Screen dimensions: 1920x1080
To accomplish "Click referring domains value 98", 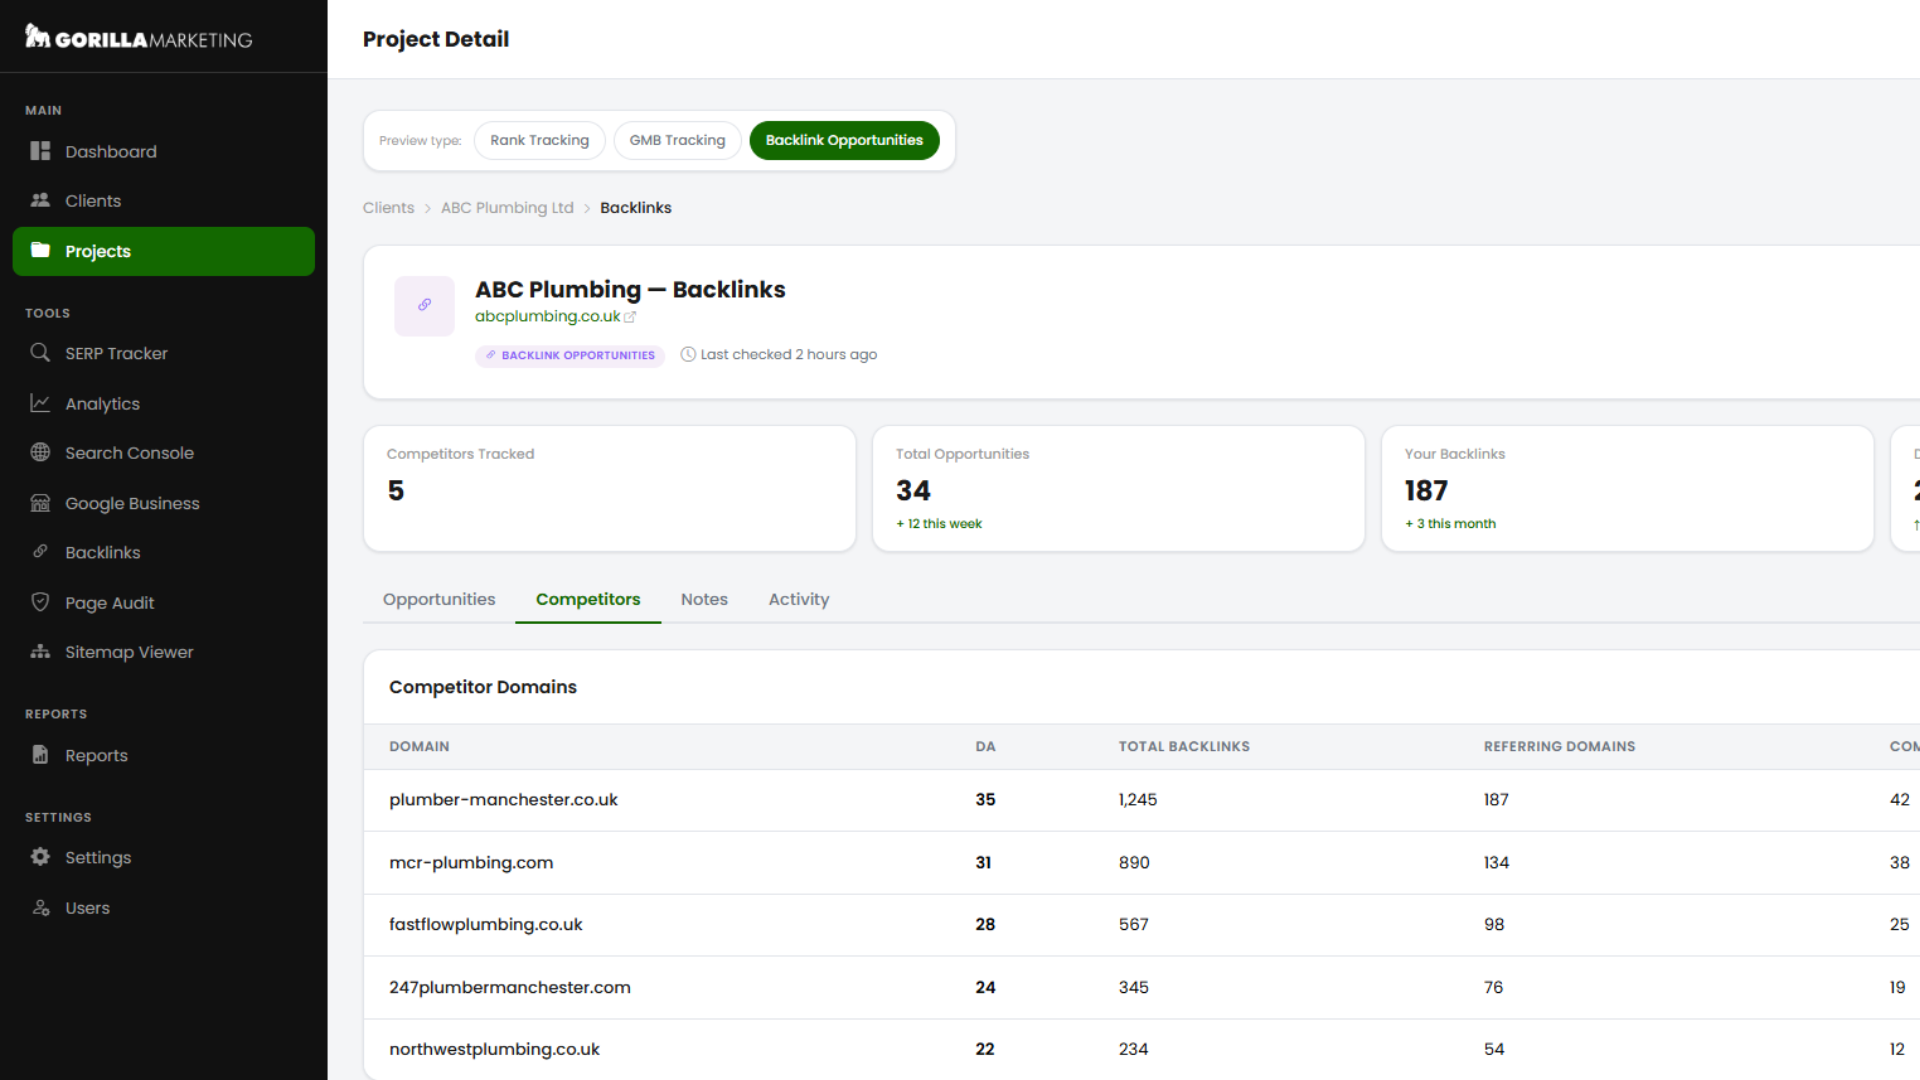I will 1493,925.
